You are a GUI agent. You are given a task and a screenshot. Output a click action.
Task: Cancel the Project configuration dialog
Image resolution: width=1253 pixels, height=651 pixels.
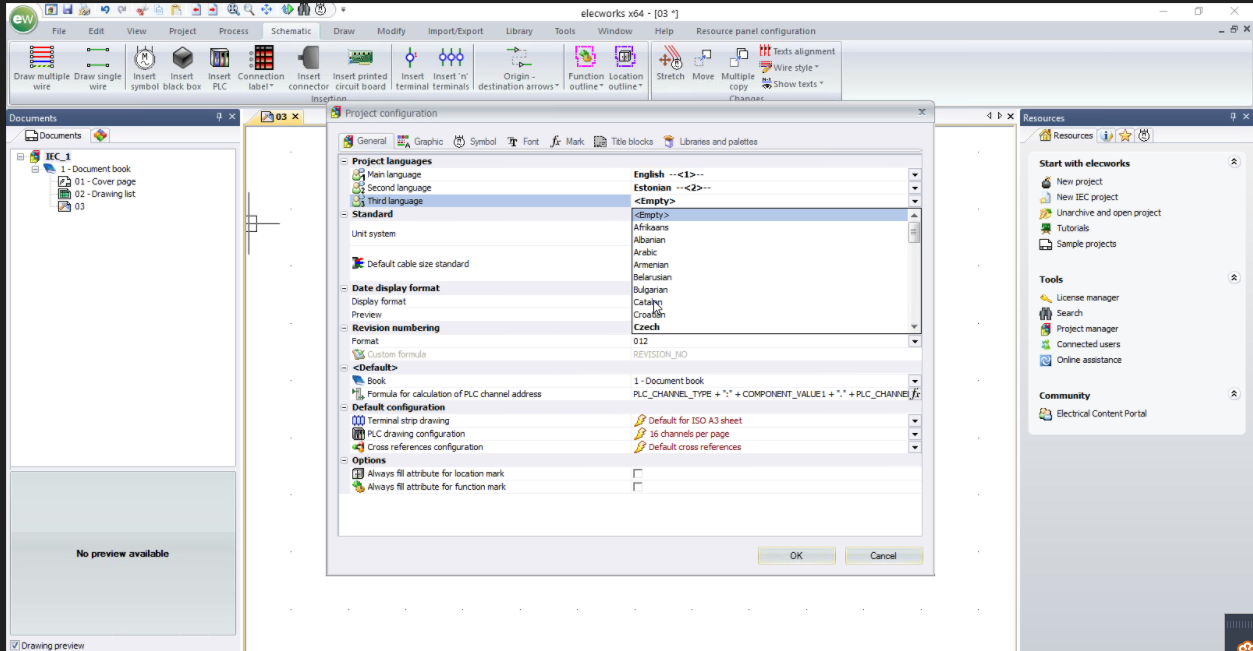883,556
